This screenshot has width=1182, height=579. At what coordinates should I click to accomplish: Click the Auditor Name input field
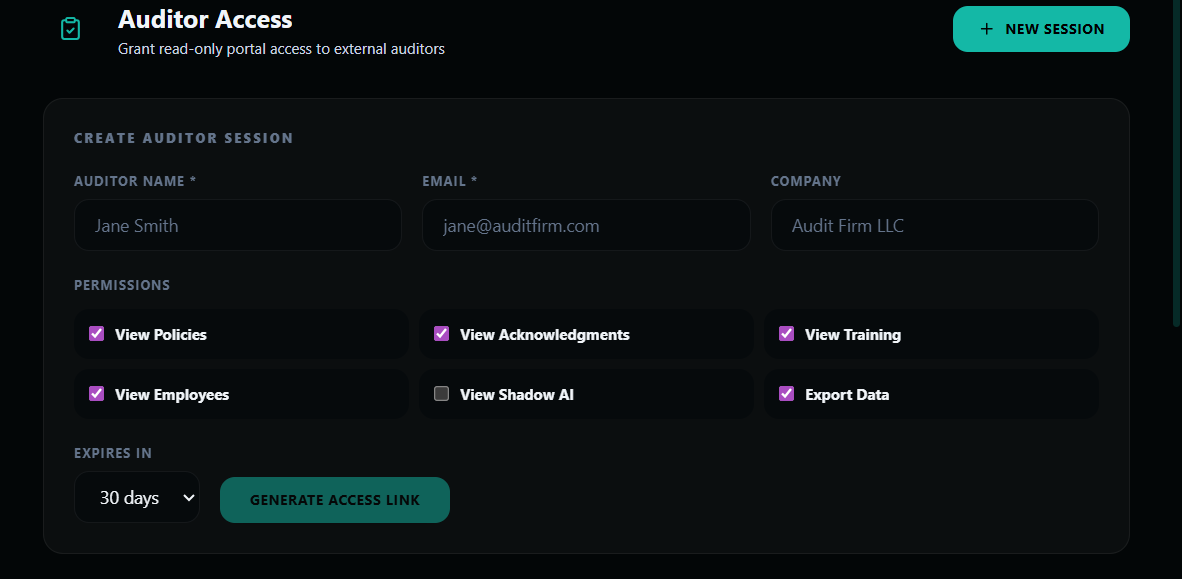coord(237,225)
